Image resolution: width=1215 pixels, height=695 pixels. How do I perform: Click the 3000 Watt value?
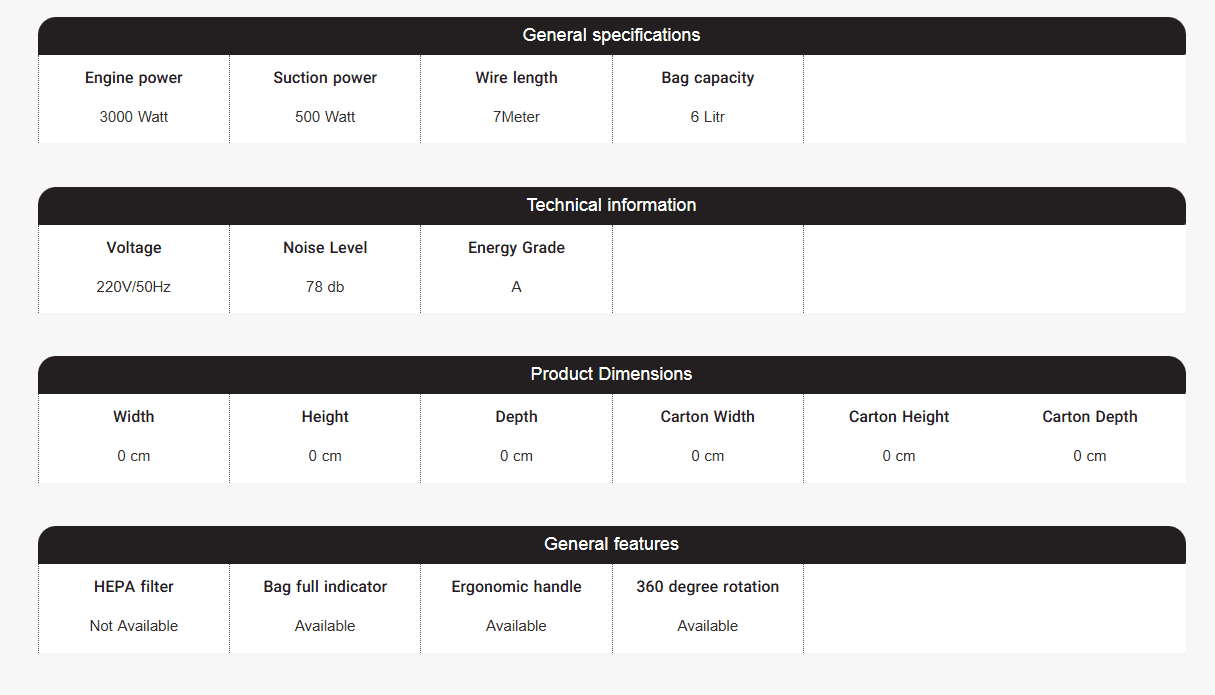pyautogui.click(x=134, y=117)
